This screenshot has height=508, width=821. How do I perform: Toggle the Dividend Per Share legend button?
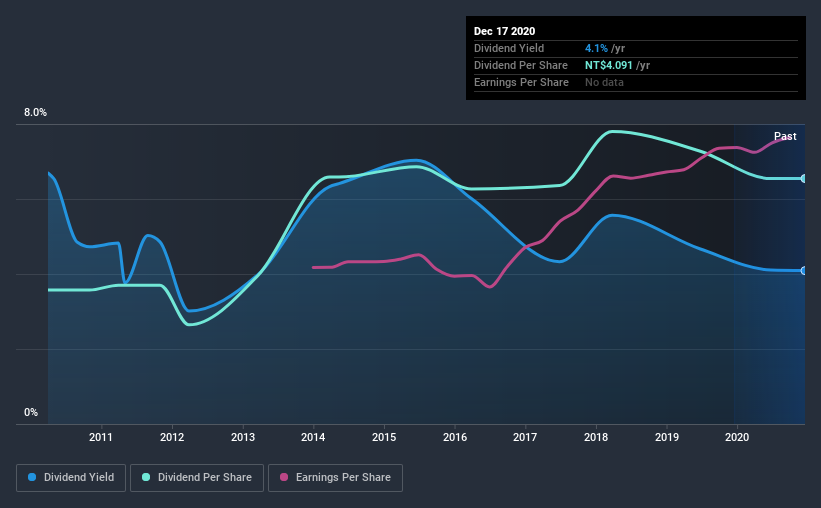197,478
